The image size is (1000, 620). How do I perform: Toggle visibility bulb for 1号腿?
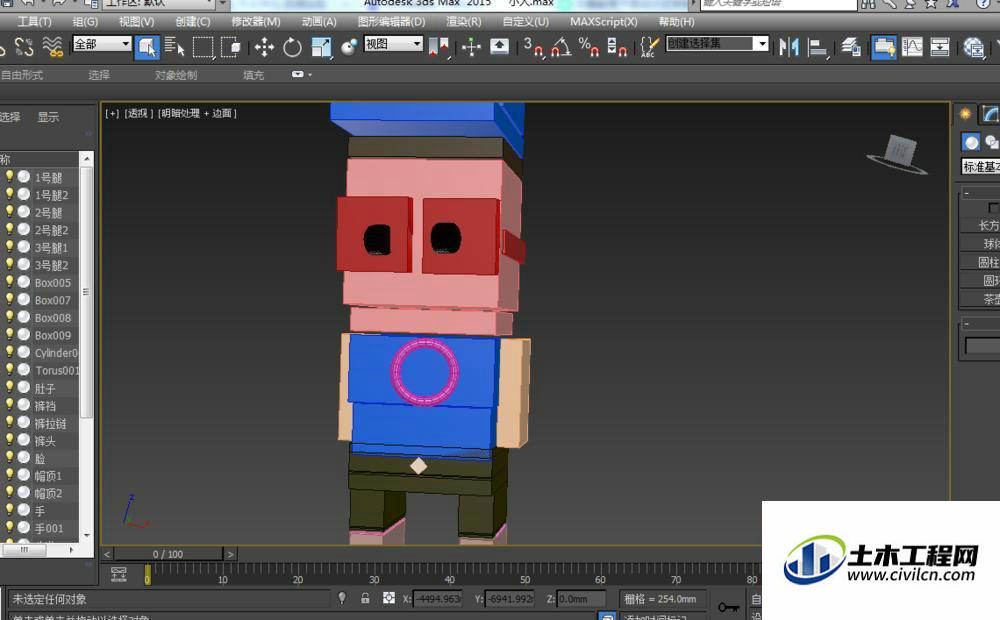click(10, 176)
